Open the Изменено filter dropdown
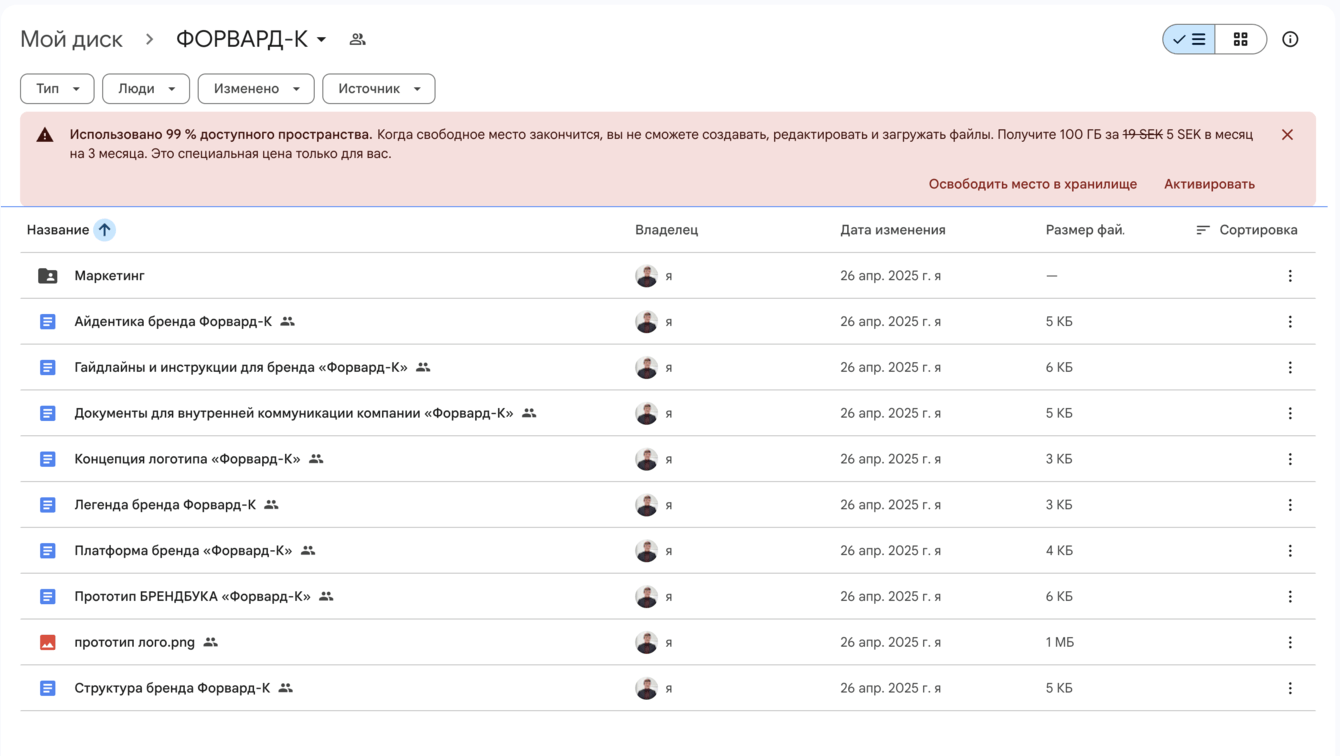Screen dimensions: 1340x756 [x=256, y=89]
